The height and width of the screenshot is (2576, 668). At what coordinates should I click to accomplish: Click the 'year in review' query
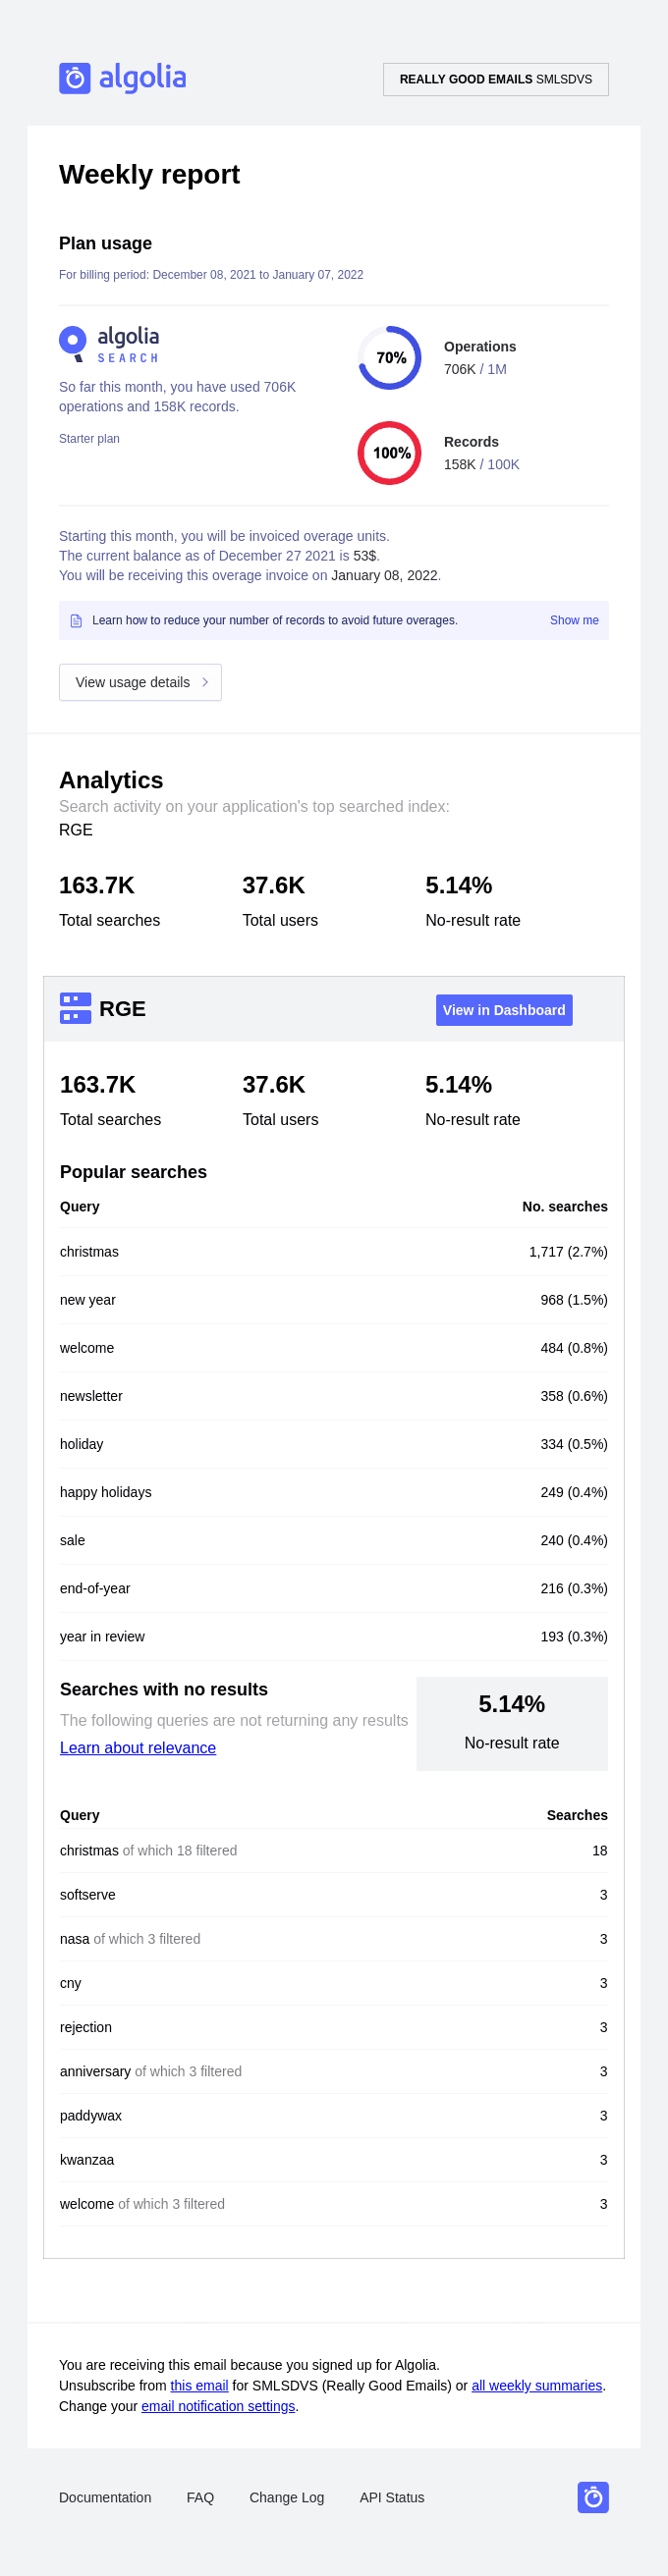102,1637
